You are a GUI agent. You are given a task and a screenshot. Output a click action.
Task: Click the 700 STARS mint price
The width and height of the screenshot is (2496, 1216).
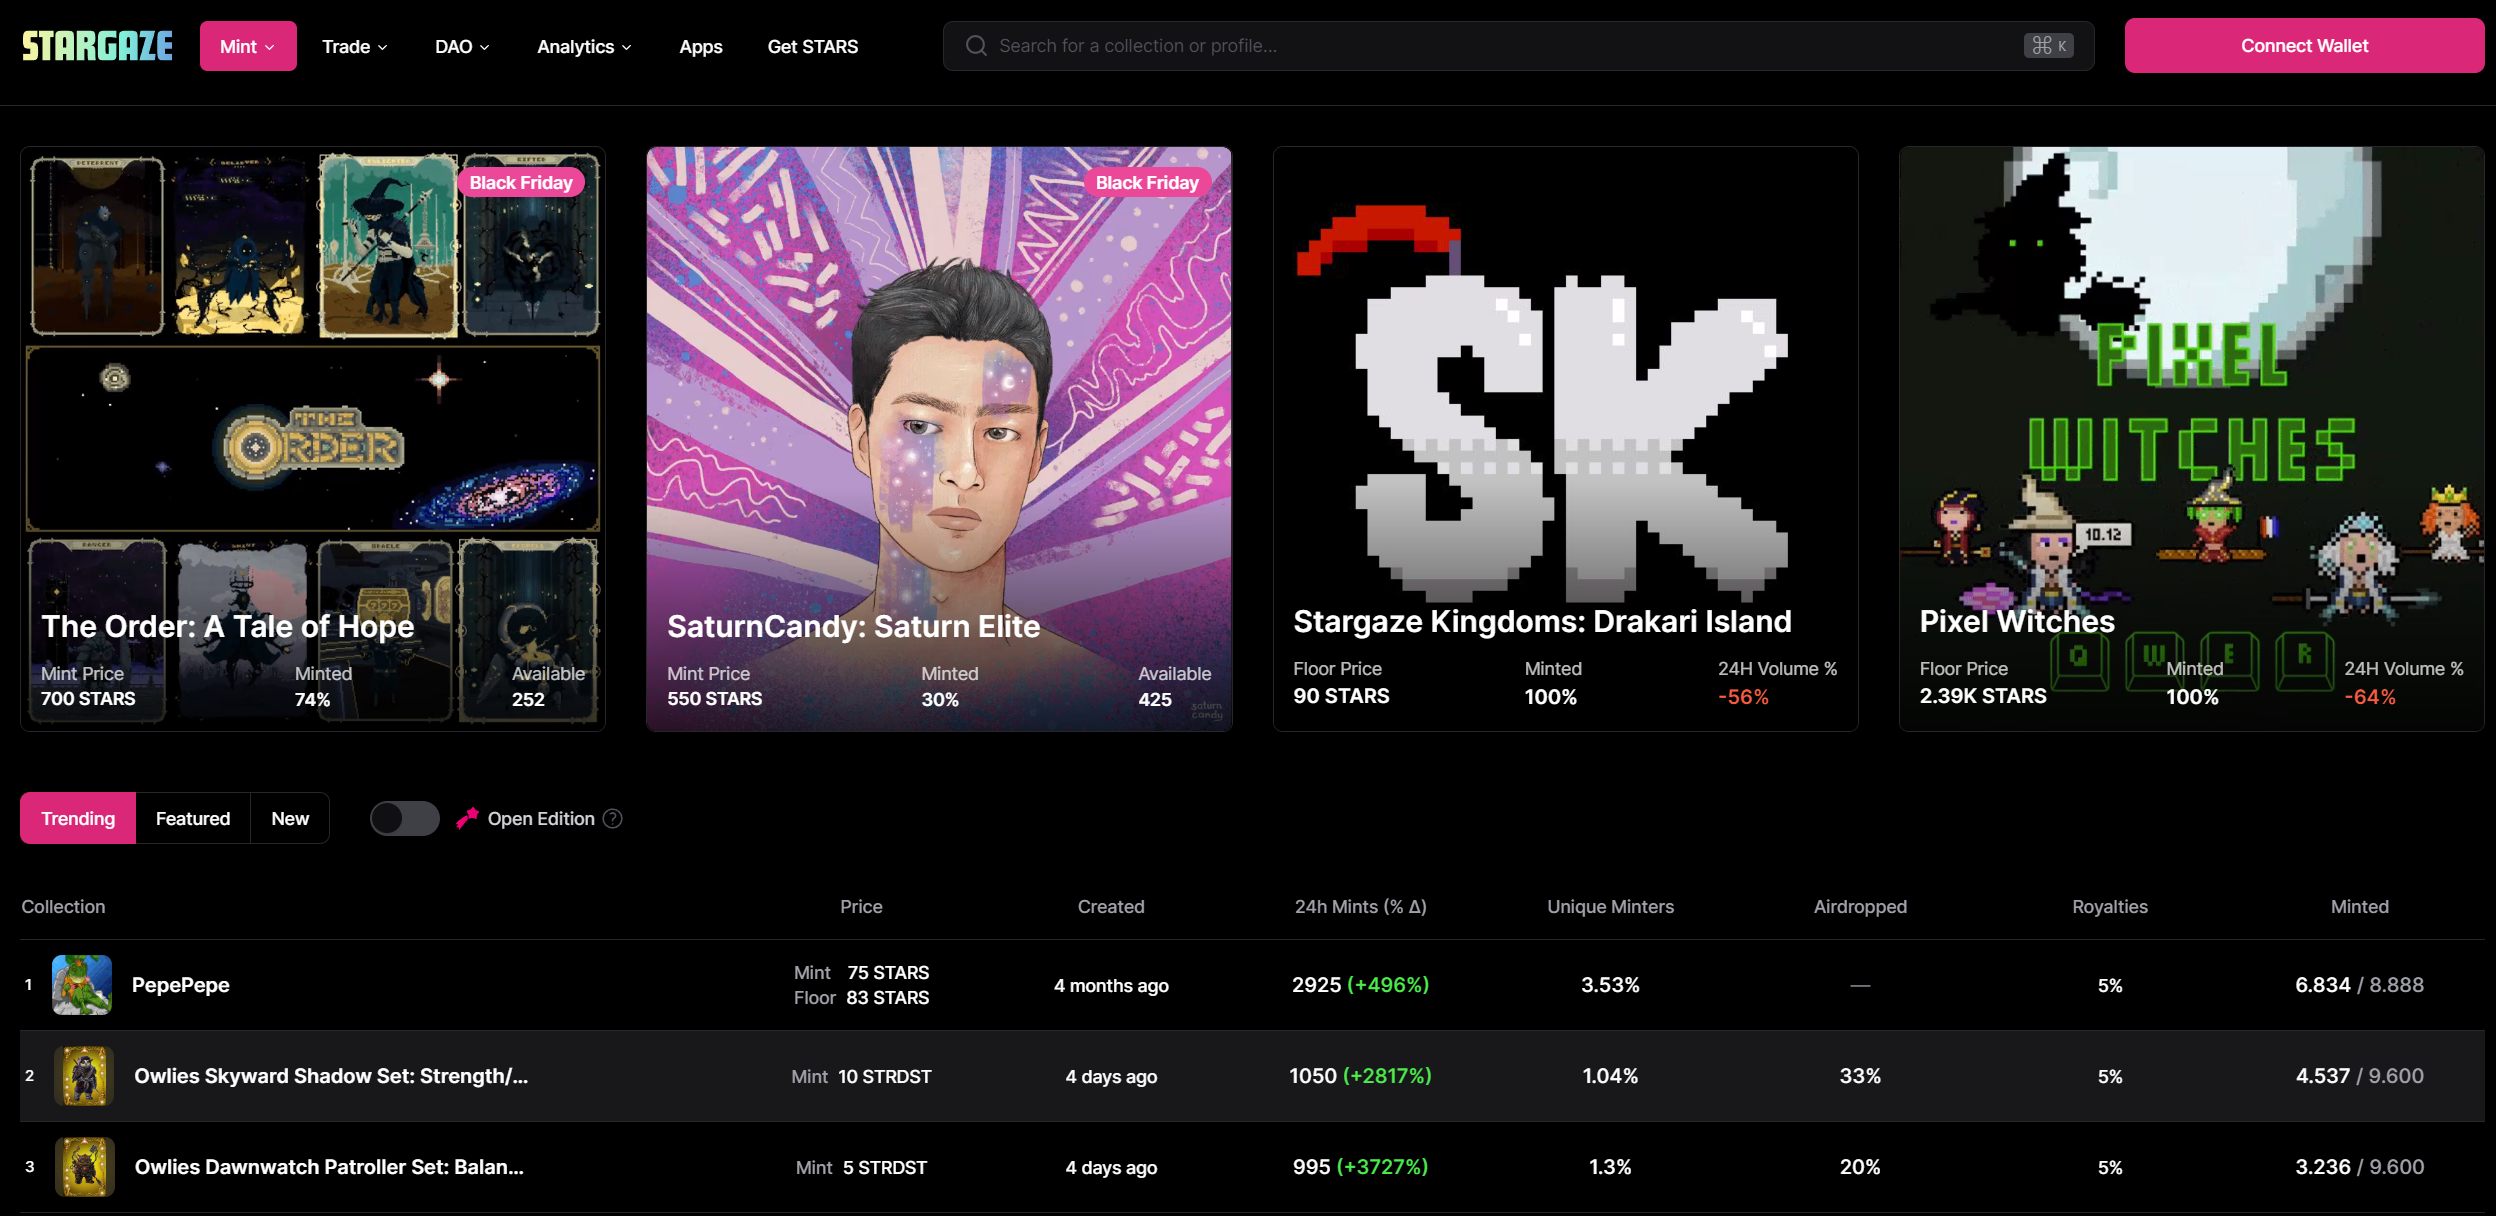coord(88,698)
